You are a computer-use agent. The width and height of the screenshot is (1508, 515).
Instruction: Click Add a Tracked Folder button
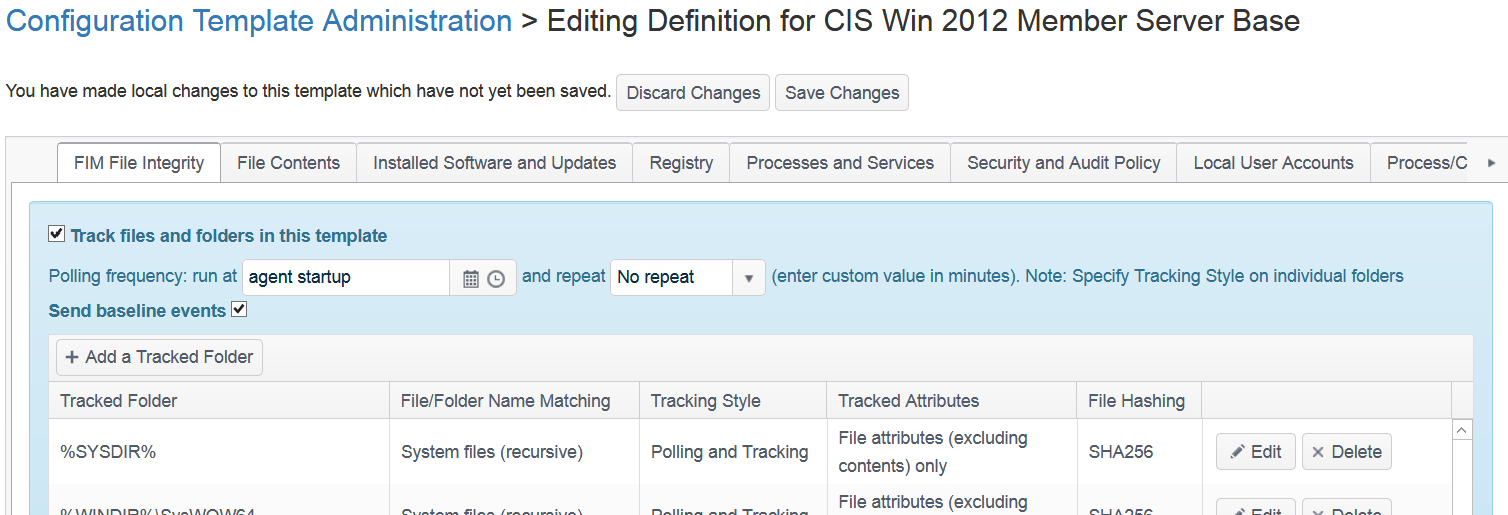pos(159,357)
